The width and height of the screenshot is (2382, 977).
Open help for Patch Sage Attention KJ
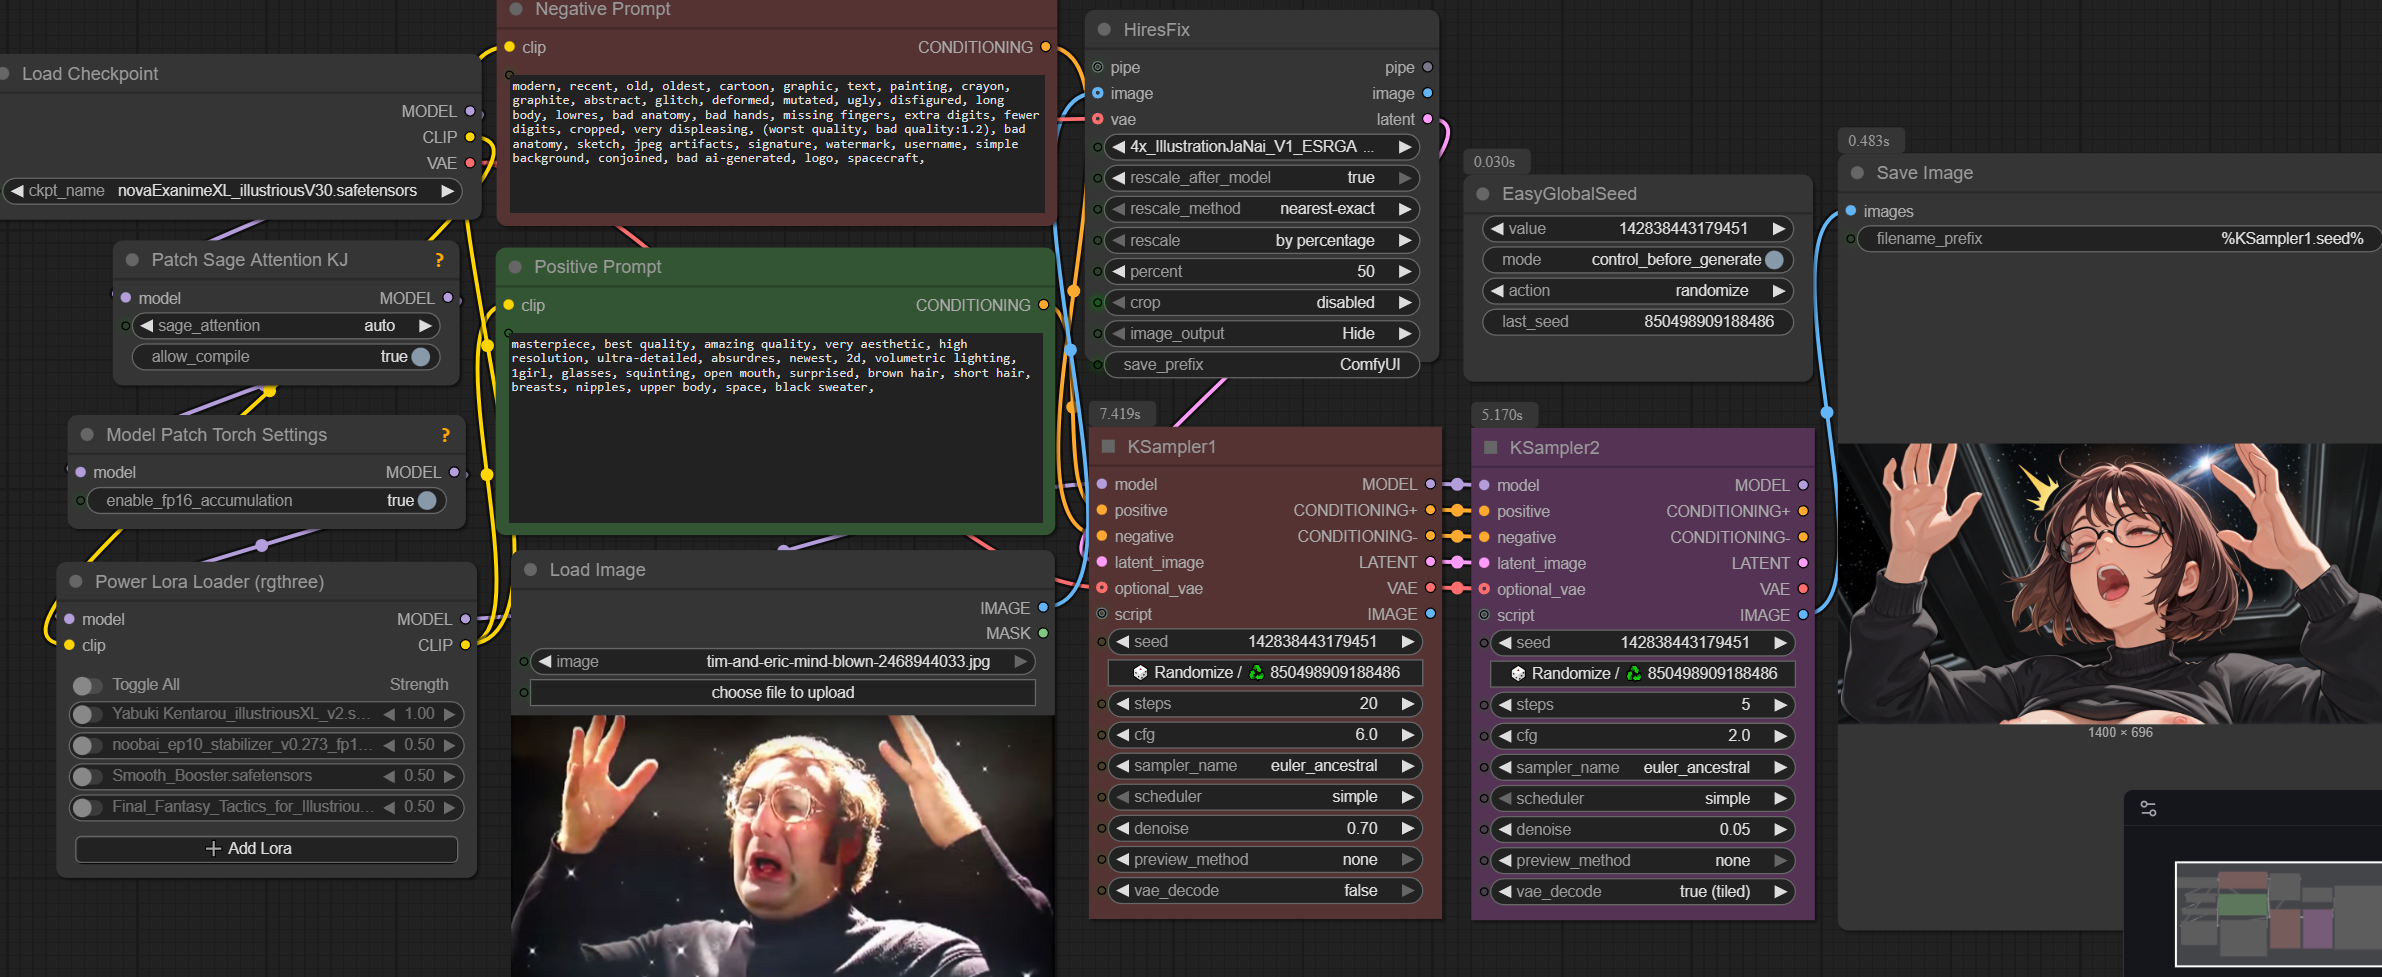click(x=439, y=260)
